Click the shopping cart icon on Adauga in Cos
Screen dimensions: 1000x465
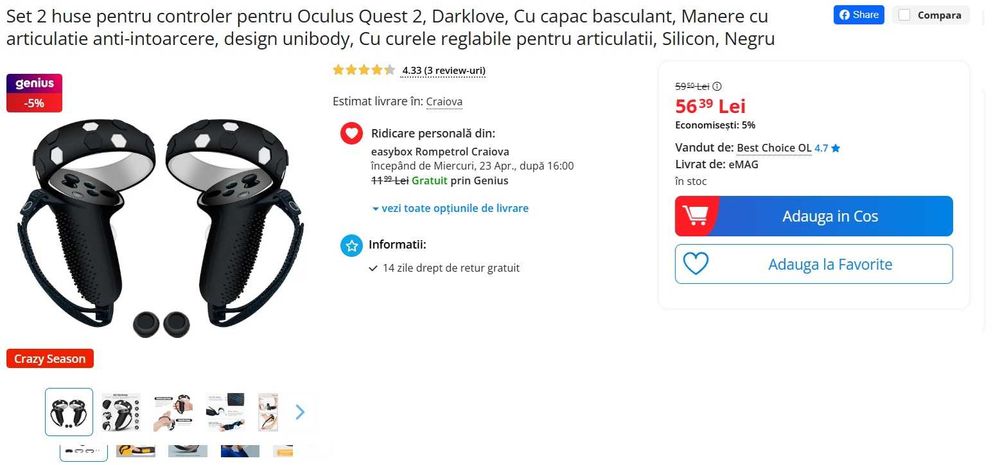click(x=695, y=216)
